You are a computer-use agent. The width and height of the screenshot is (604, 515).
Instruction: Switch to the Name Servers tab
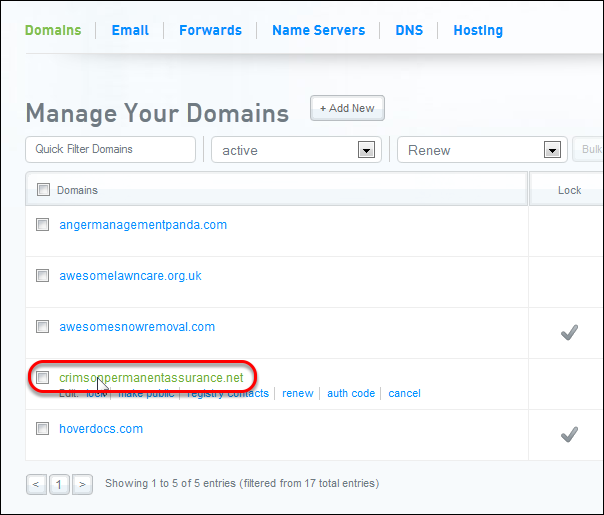pos(318,30)
